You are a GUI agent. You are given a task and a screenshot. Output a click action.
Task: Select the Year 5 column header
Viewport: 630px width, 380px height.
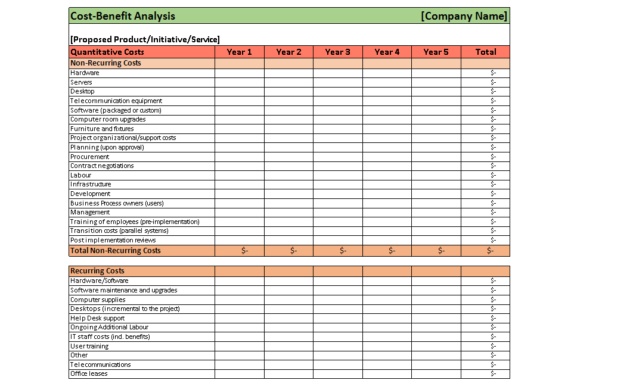[x=436, y=52]
